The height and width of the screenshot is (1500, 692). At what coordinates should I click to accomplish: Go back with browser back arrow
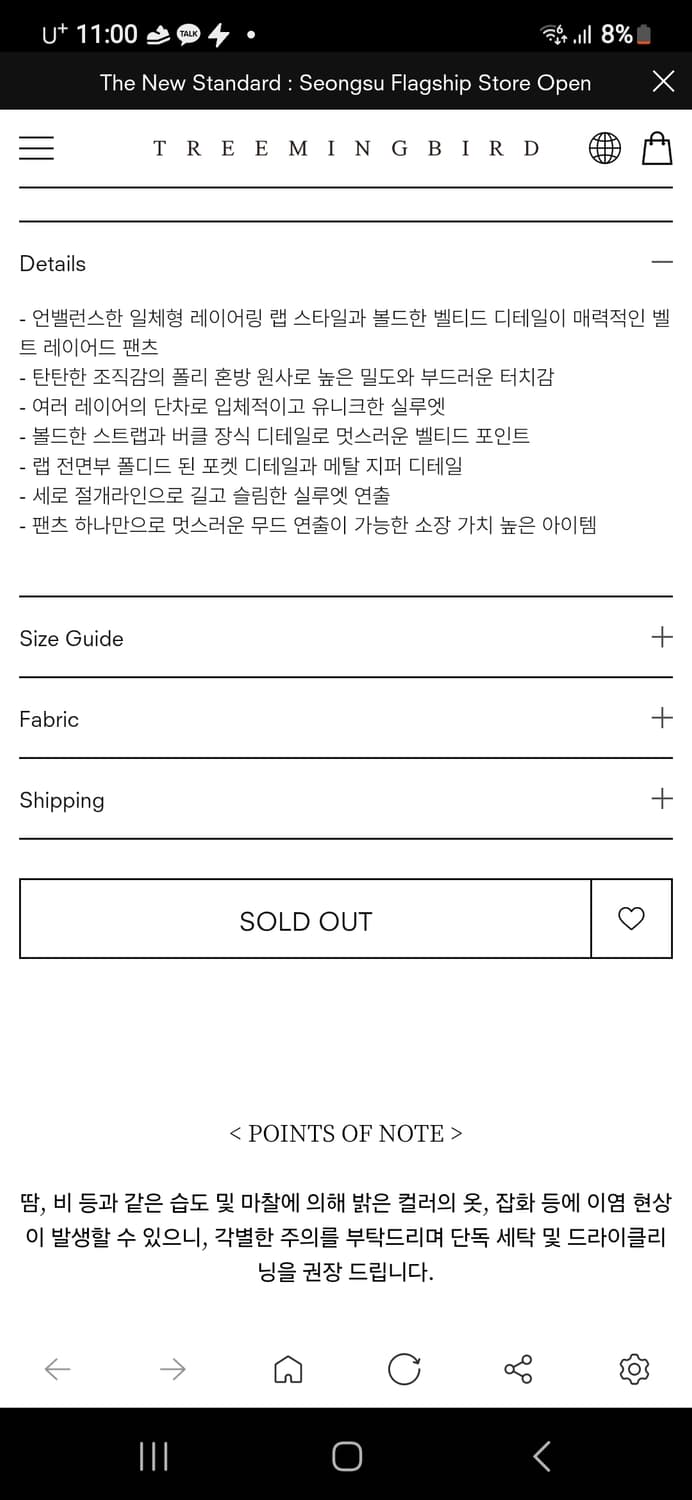(x=58, y=1369)
